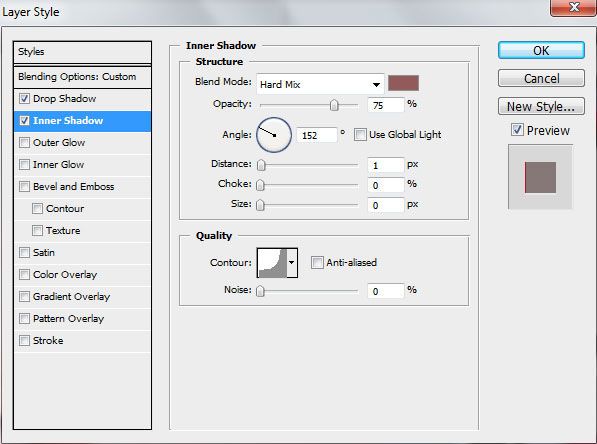Enable the Stroke effect checkbox
The image size is (597, 444).
coord(24,340)
